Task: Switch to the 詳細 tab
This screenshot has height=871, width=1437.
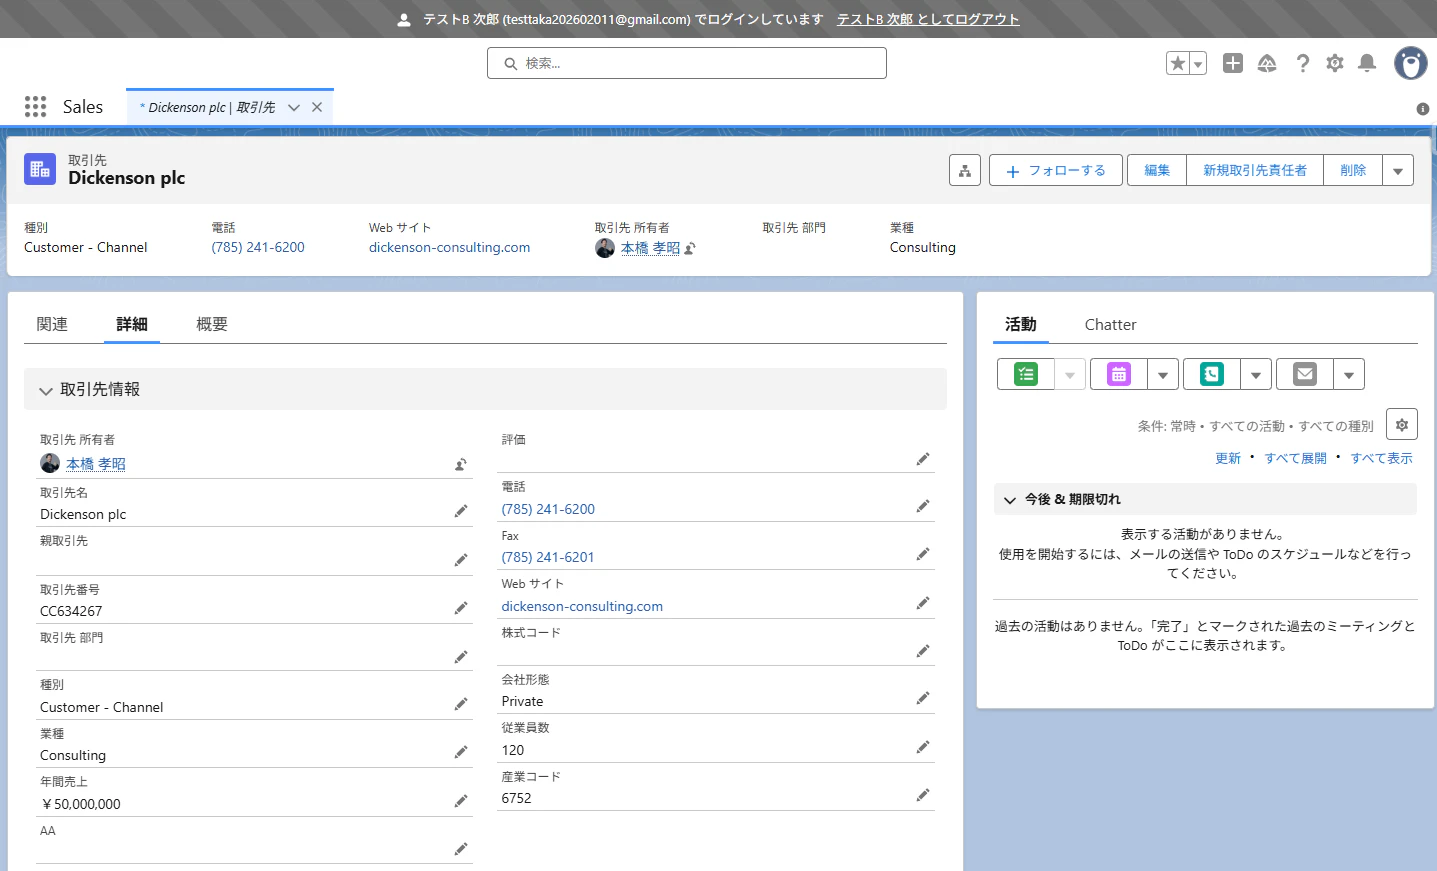Action: pos(132,324)
